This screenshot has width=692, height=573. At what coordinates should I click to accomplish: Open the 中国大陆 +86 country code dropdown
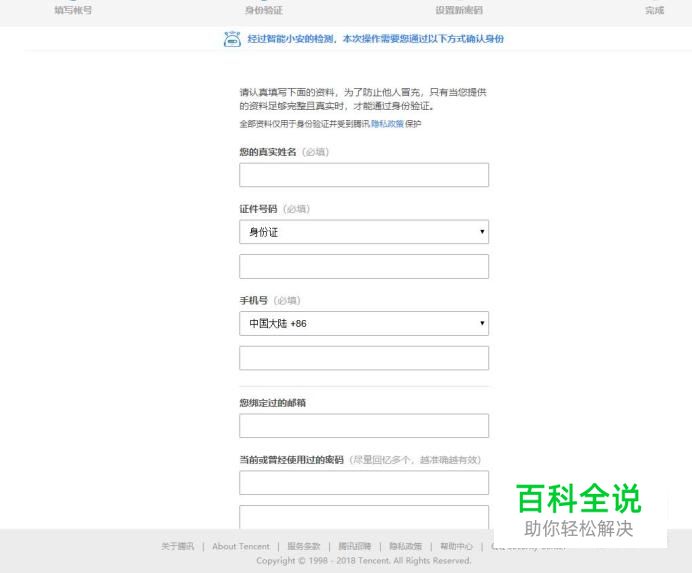tap(364, 324)
